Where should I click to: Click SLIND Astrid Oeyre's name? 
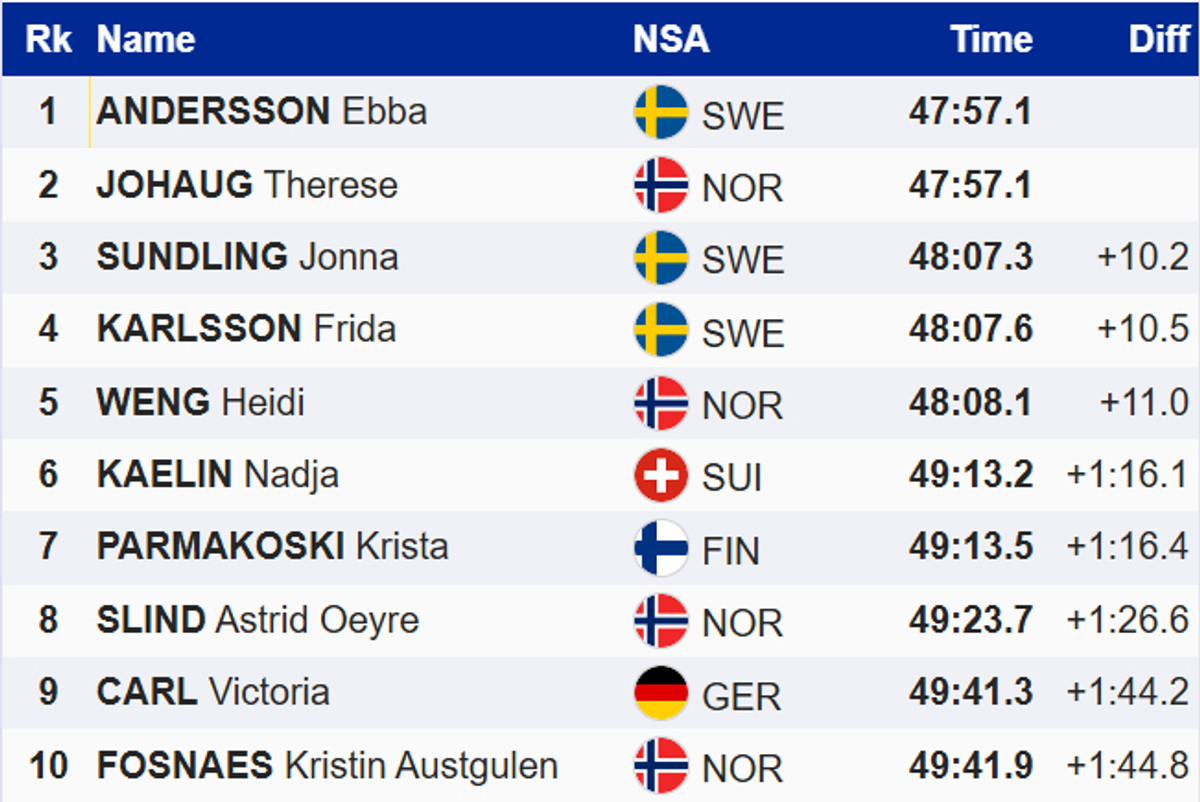(258, 620)
